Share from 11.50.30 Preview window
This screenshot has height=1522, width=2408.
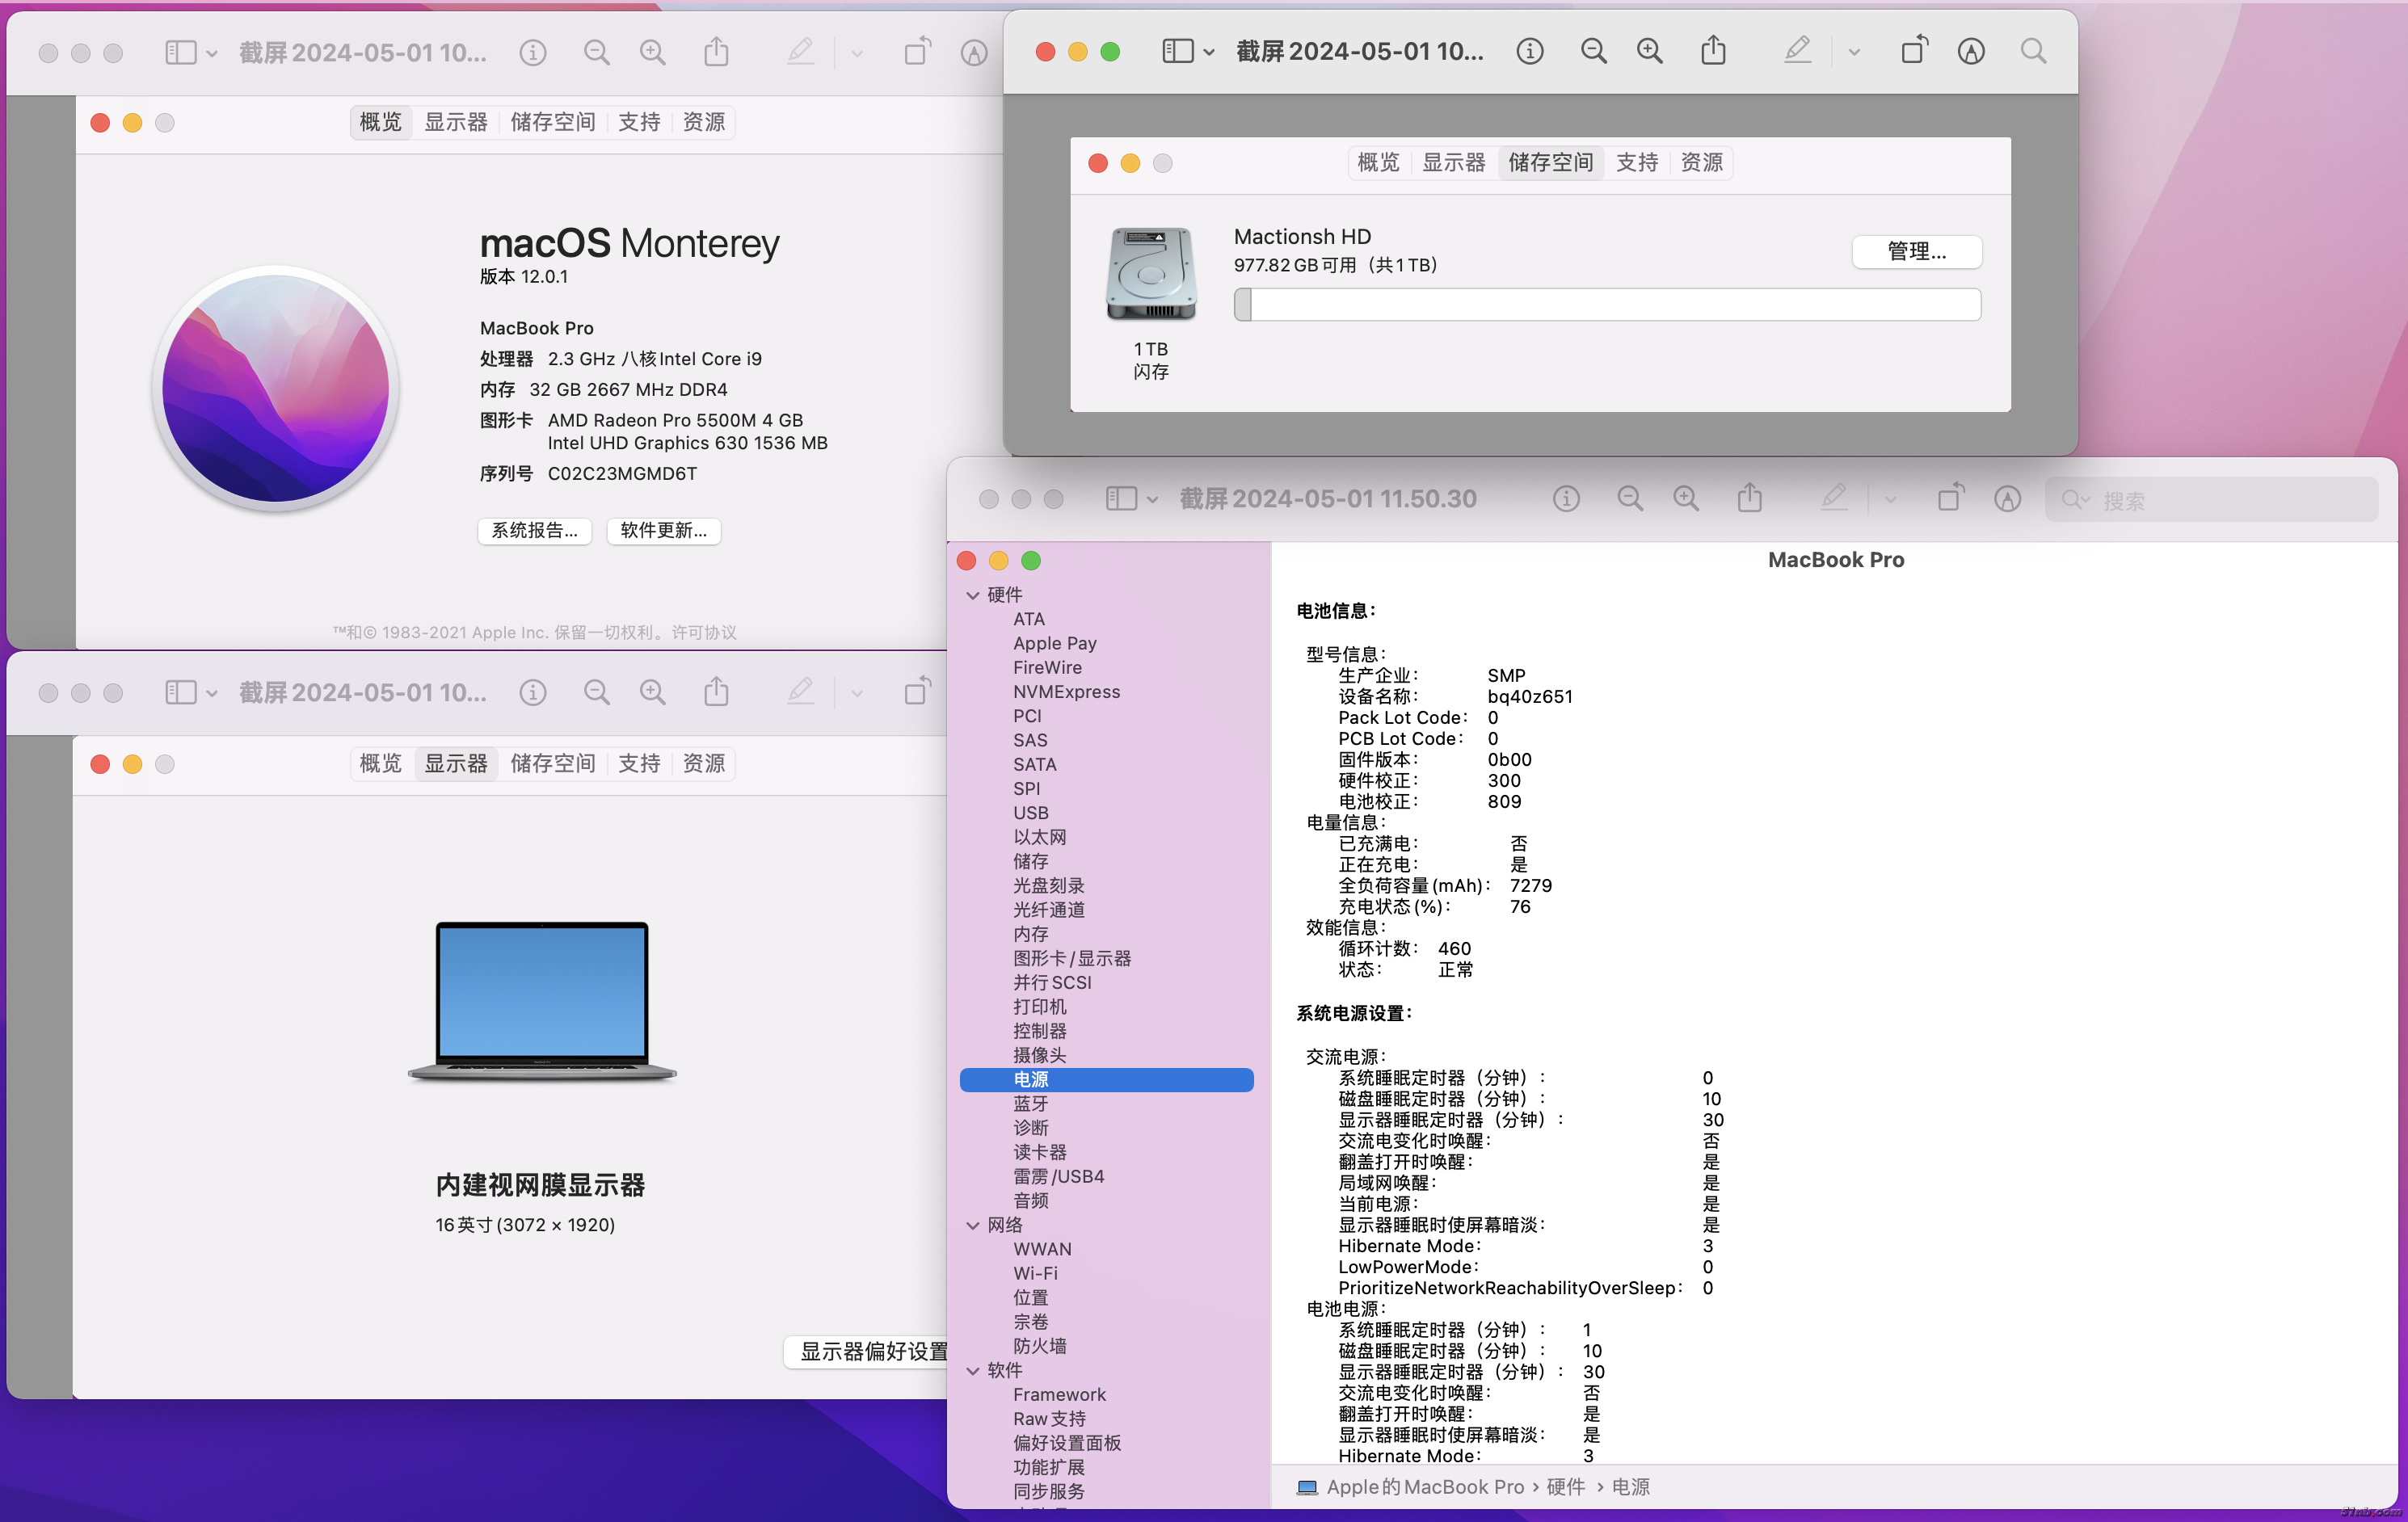tap(1749, 497)
